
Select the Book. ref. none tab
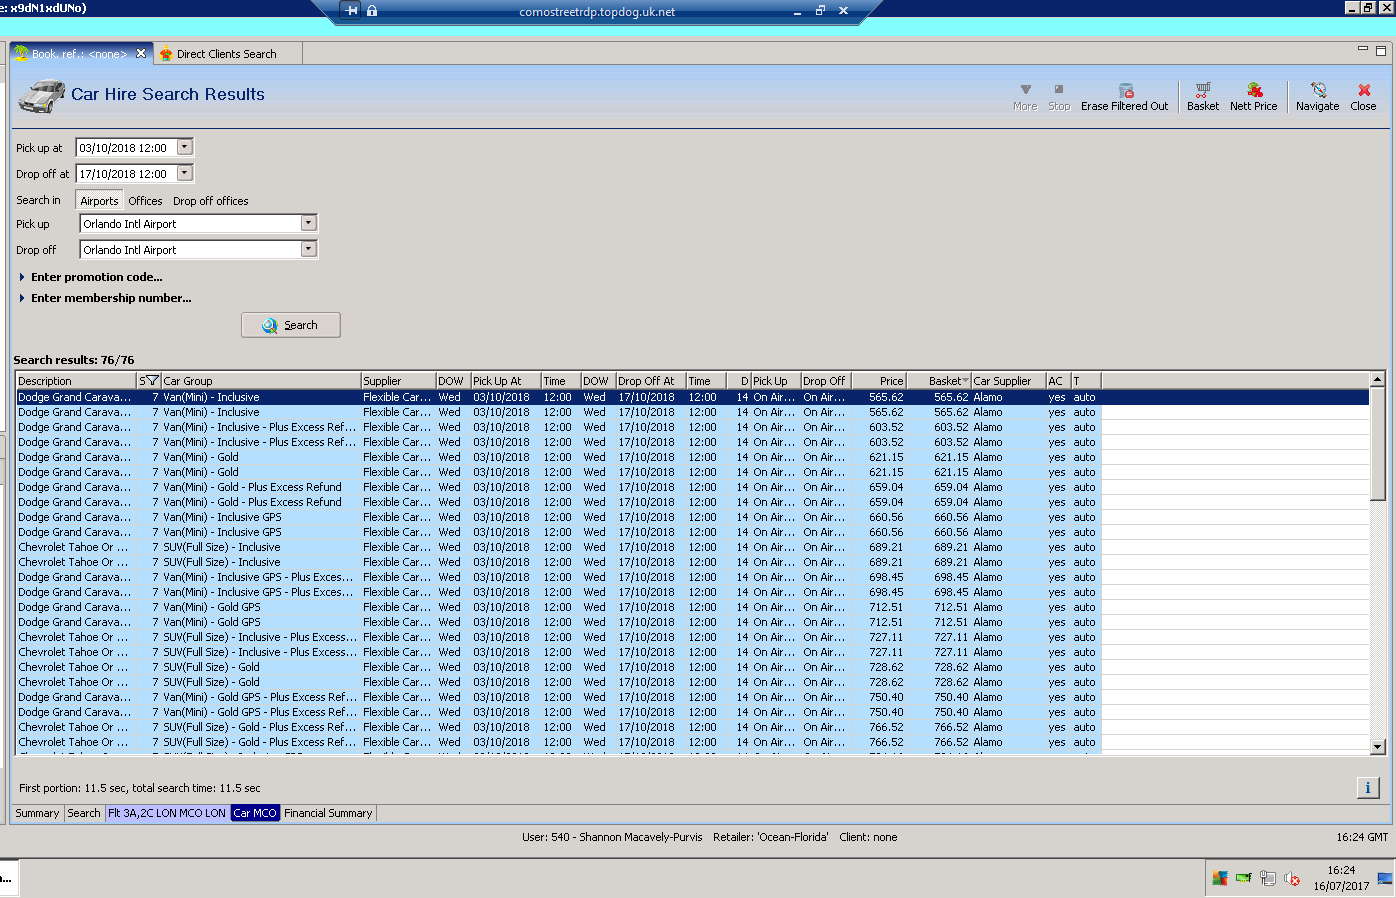pos(79,54)
